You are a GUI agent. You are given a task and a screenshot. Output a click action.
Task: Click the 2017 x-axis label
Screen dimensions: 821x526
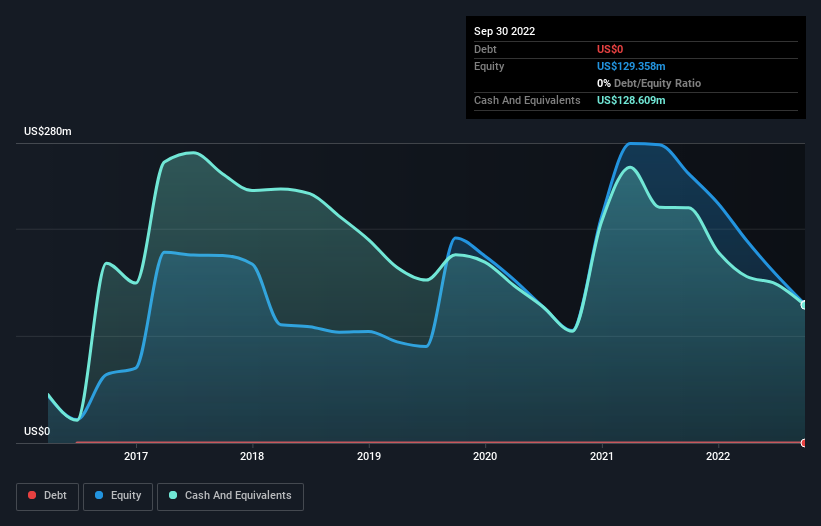pos(136,456)
